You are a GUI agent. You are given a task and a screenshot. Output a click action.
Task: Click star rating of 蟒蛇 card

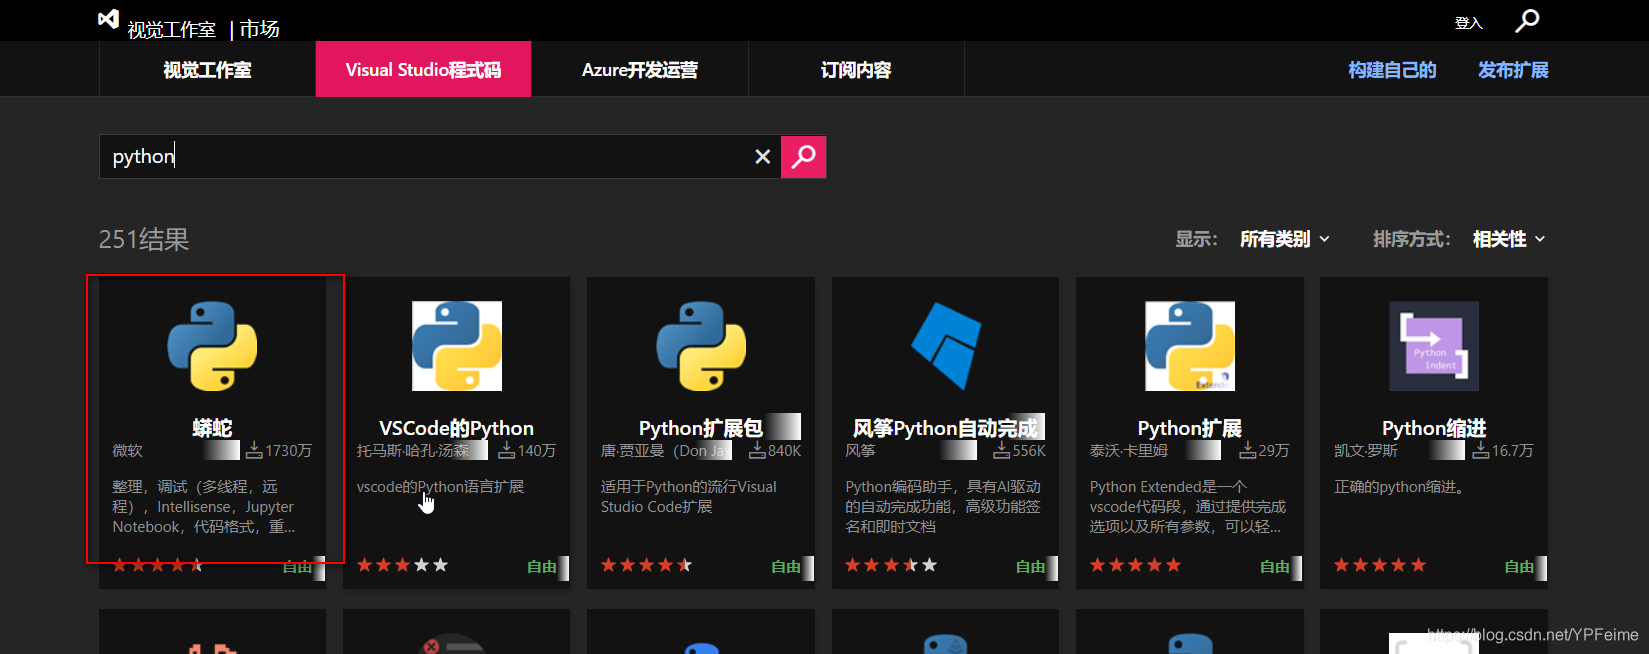[158, 565]
